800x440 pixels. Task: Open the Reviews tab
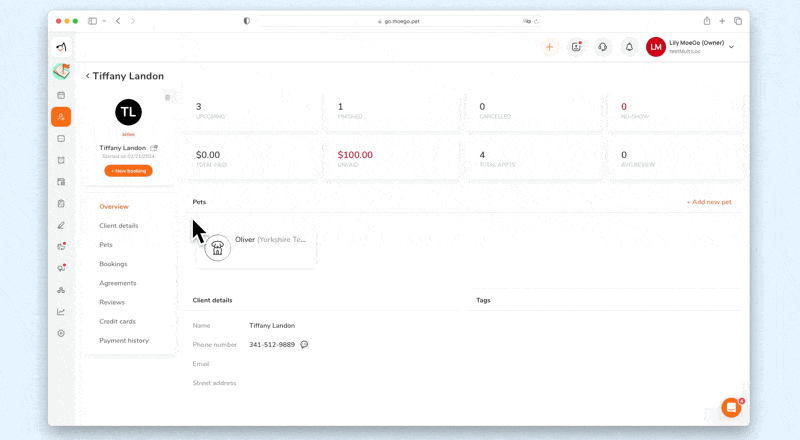pos(112,302)
